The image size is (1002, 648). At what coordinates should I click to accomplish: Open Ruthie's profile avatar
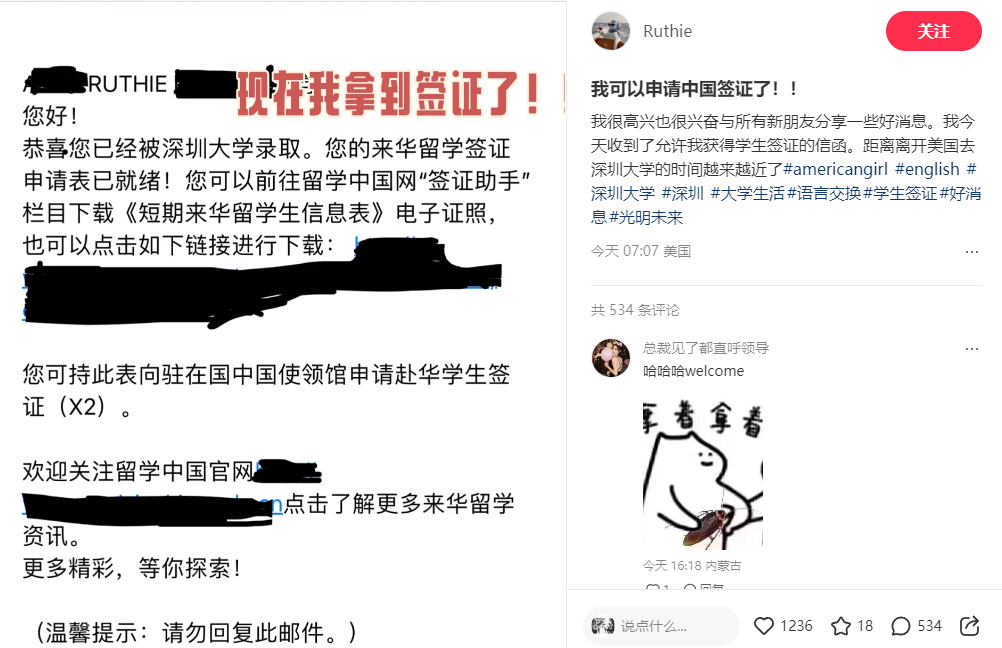610,31
